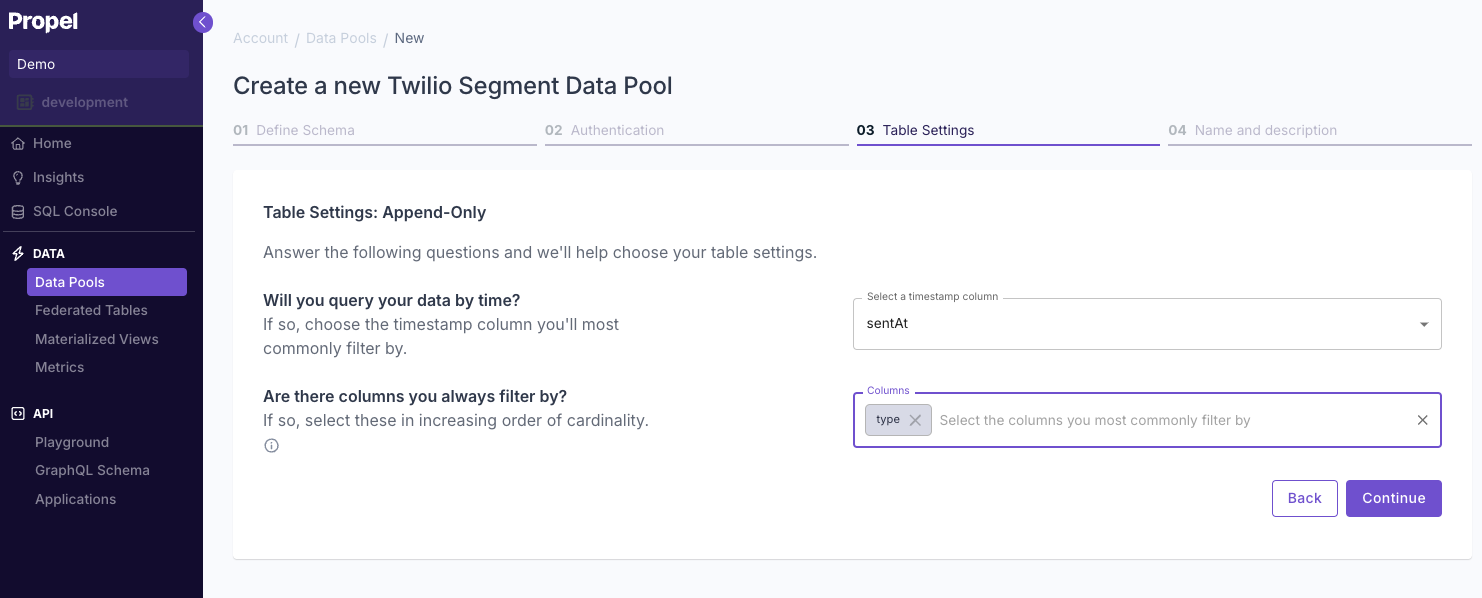Image resolution: width=1482 pixels, height=598 pixels.
Task: Open Account from the breadcrumb
Action: [260, 37]
